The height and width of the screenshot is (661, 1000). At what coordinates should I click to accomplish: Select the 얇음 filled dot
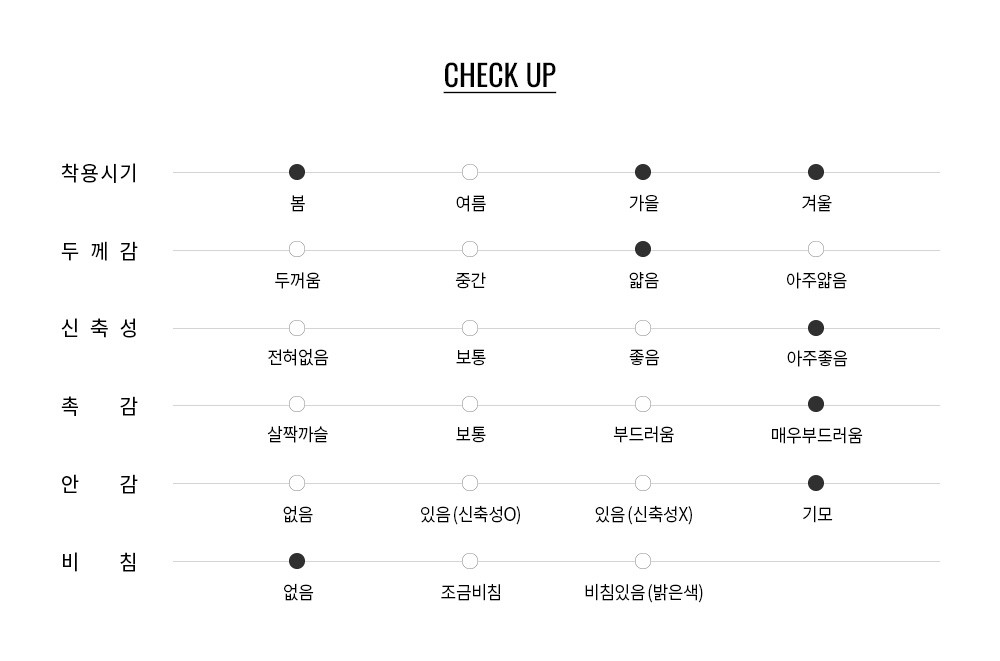[643, 249]
